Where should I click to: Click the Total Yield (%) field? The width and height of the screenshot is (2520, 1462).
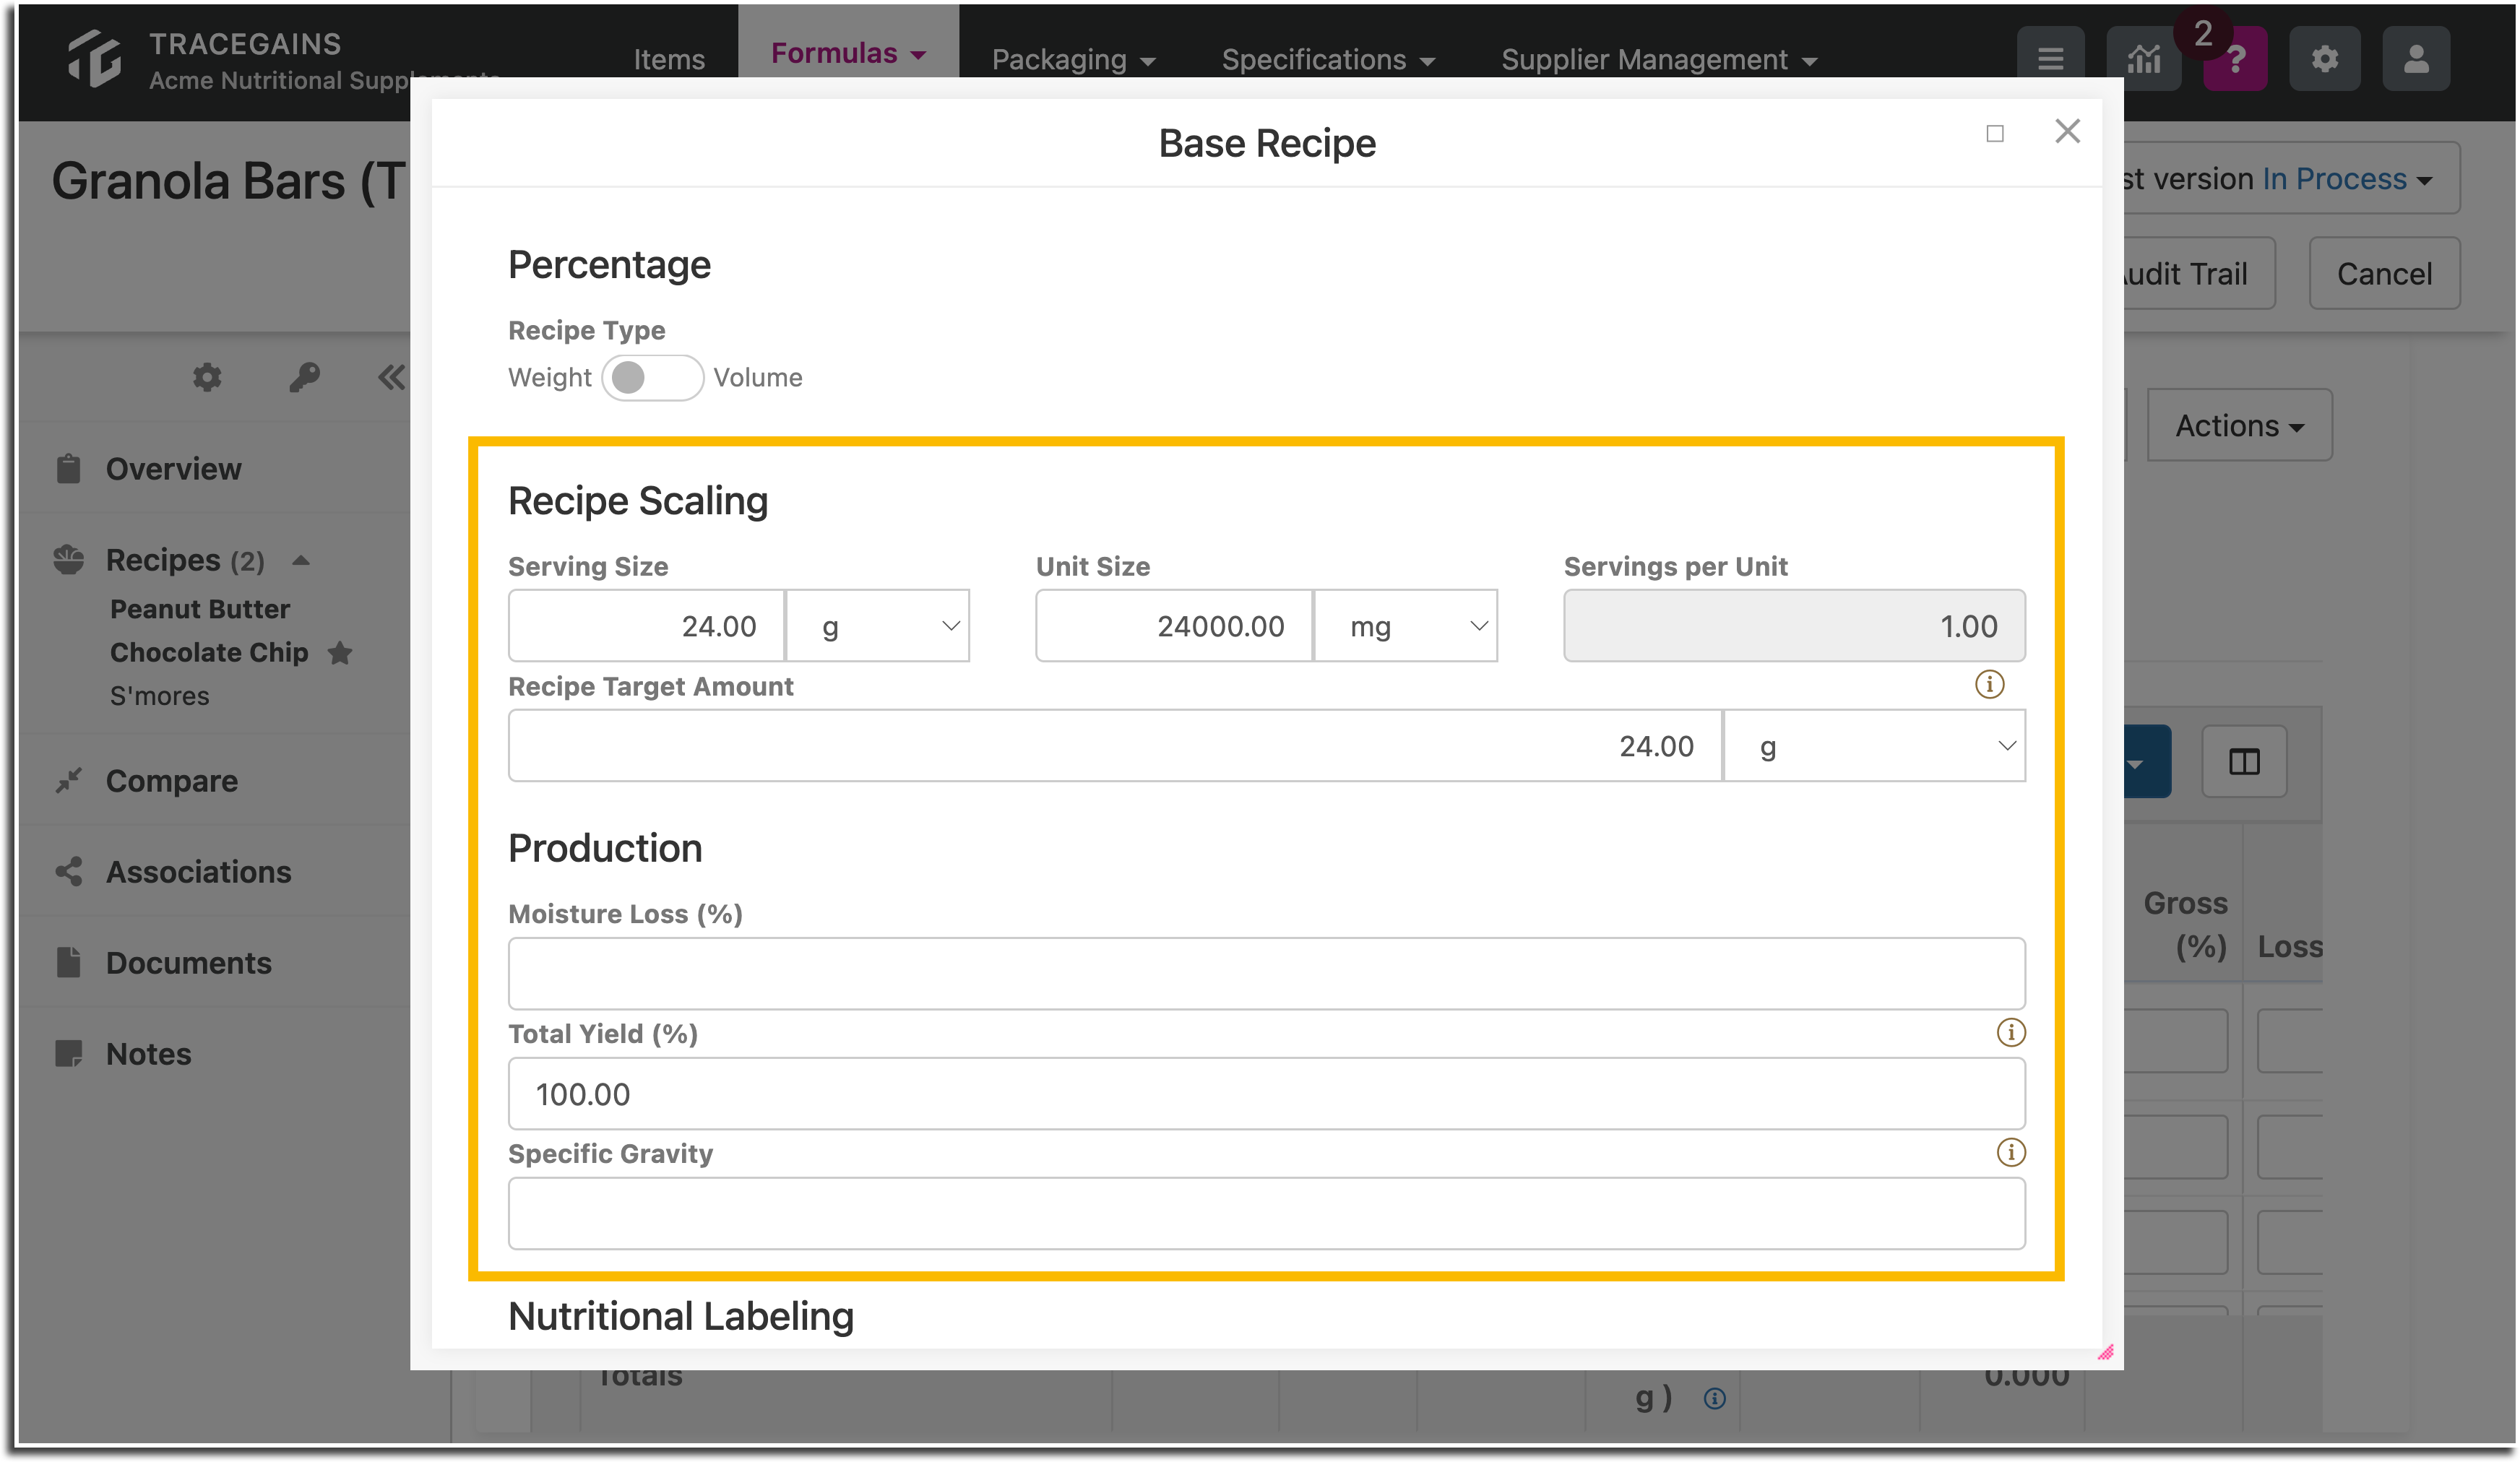coord(1267,1094)
